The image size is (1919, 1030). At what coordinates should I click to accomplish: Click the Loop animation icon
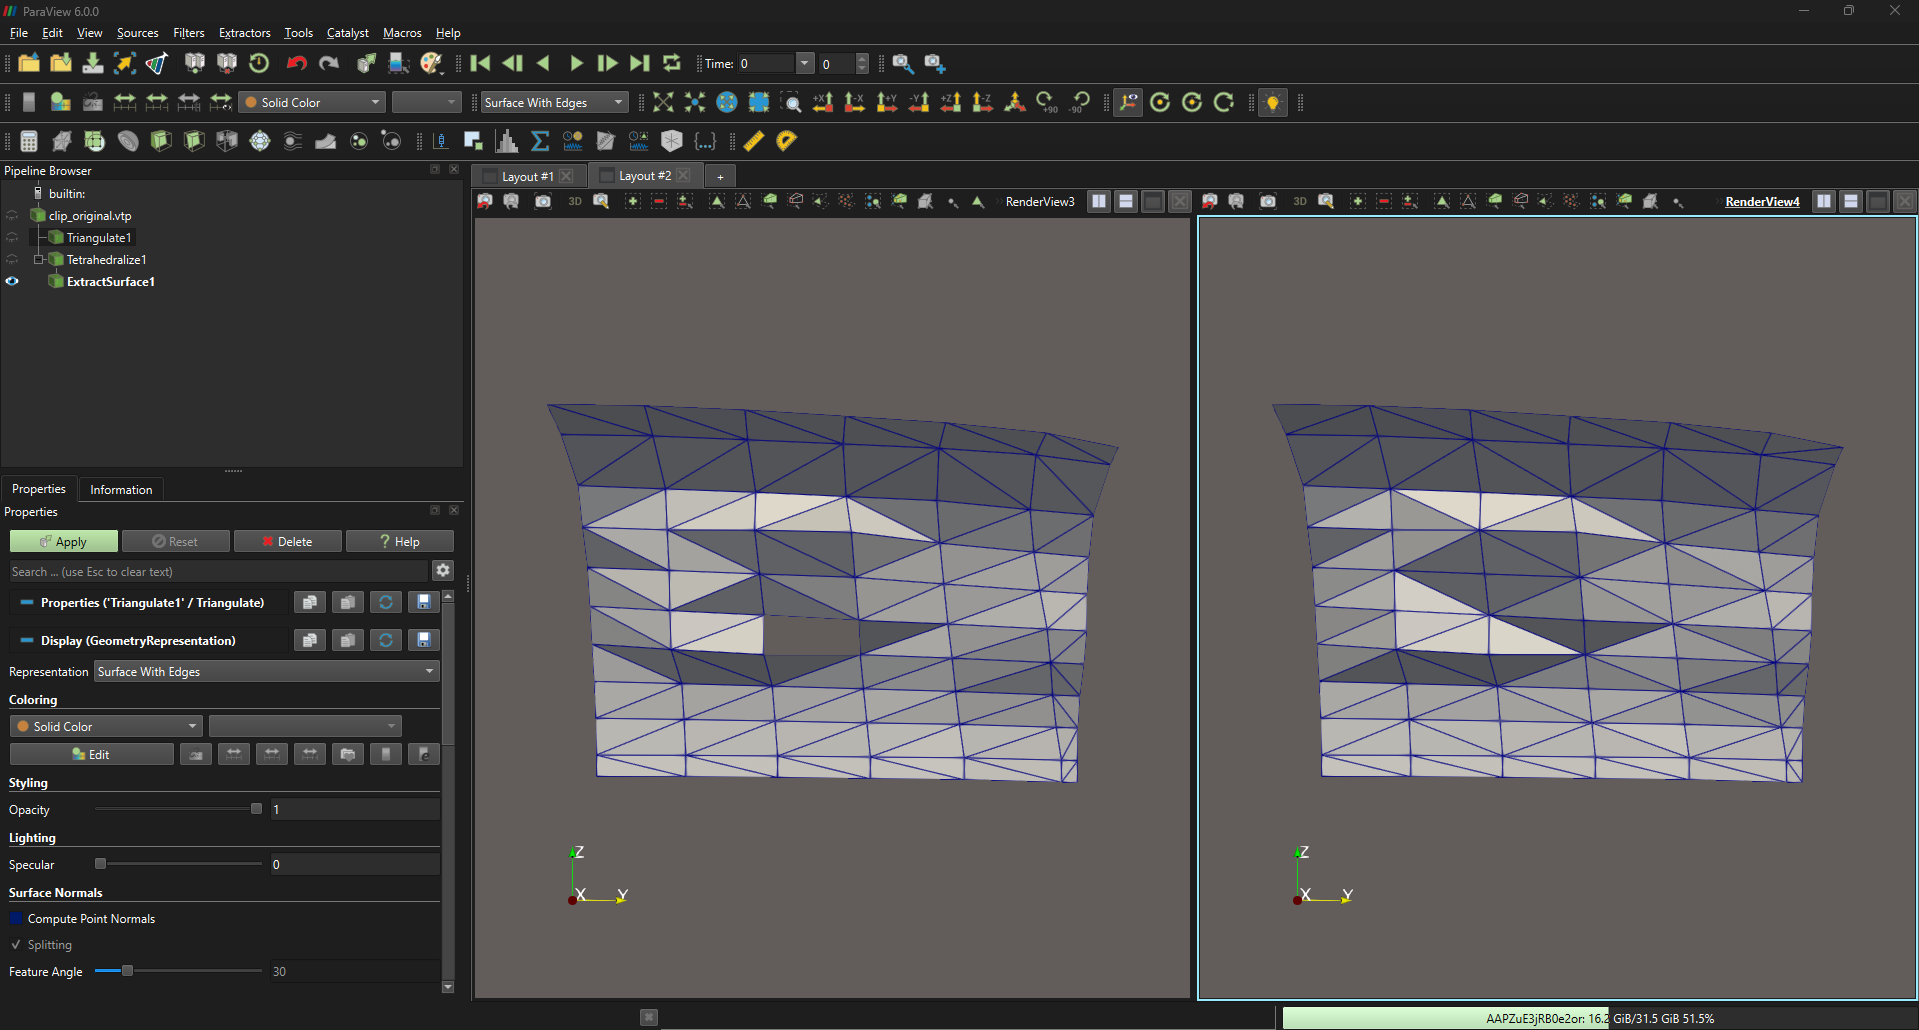(672, 63)
